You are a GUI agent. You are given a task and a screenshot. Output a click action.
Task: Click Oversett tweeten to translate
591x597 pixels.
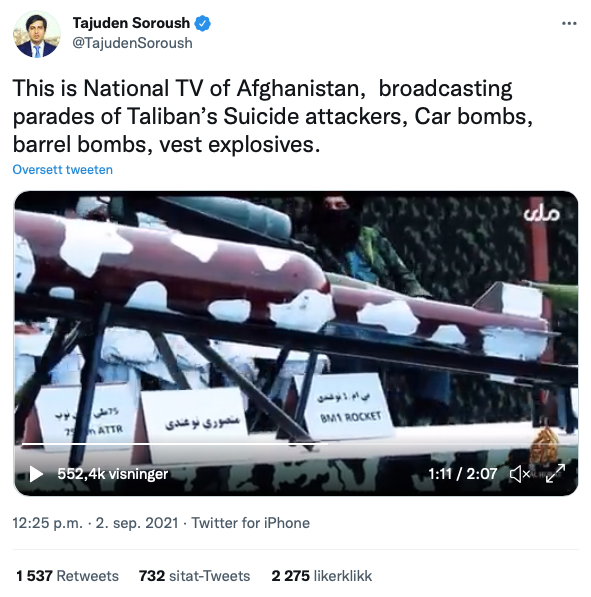click(x=63, y=169)
